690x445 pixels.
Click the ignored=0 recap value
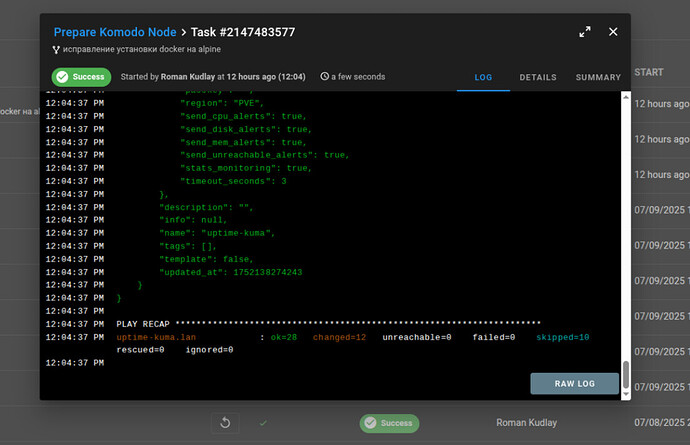pyautogui.click(x=209, y=350)
